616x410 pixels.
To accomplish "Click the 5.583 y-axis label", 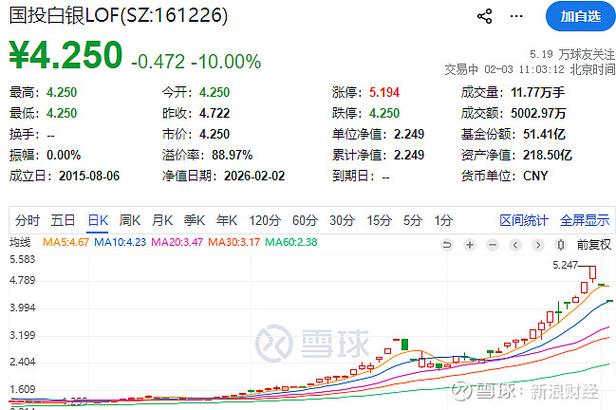I will tap(22, 259).
